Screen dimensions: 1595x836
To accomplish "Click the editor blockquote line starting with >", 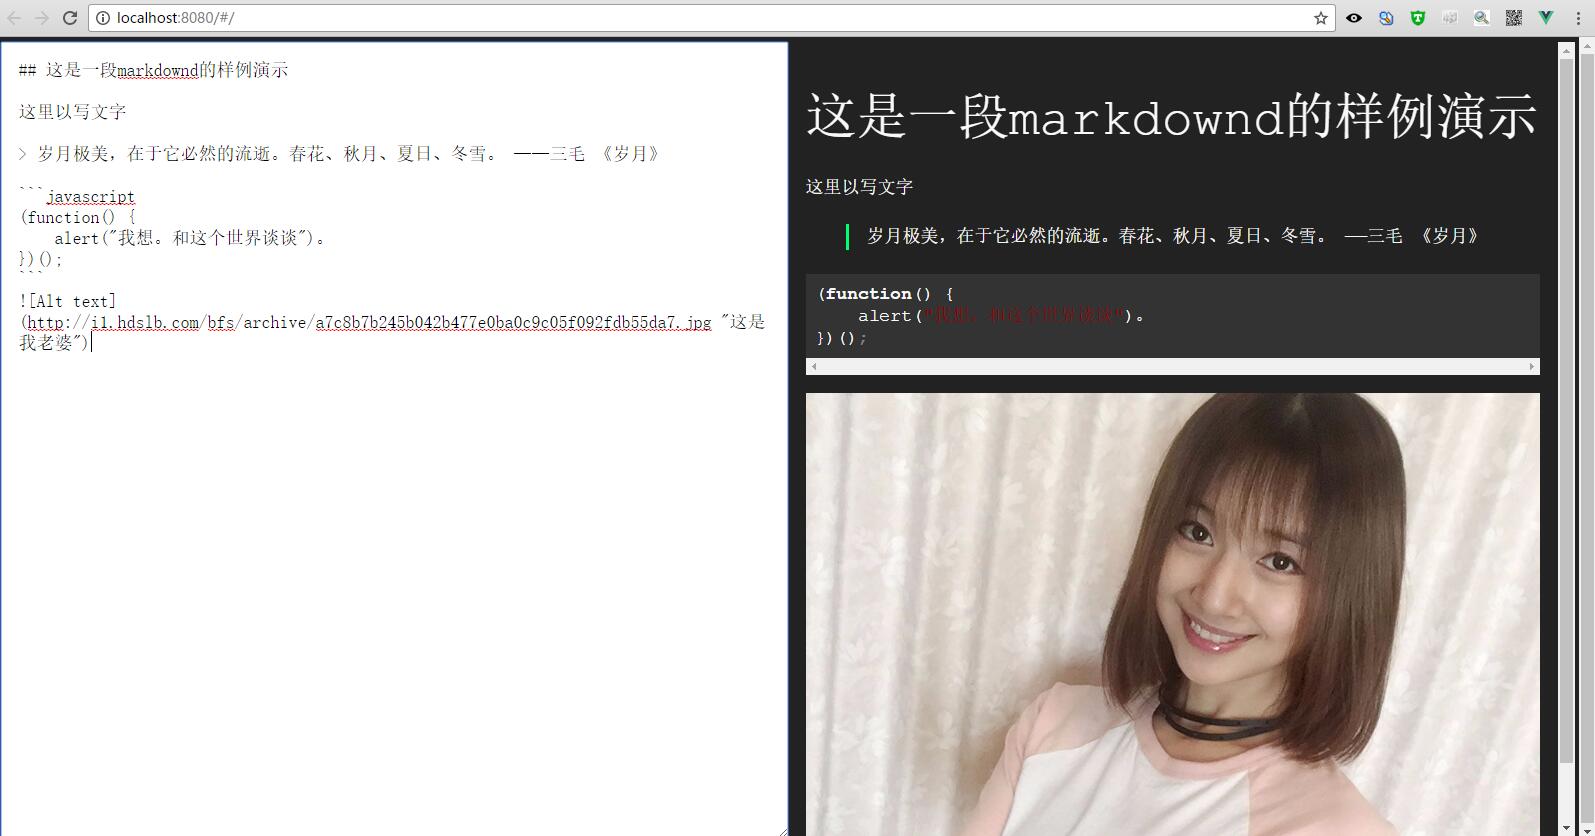I will pos(339,154).
